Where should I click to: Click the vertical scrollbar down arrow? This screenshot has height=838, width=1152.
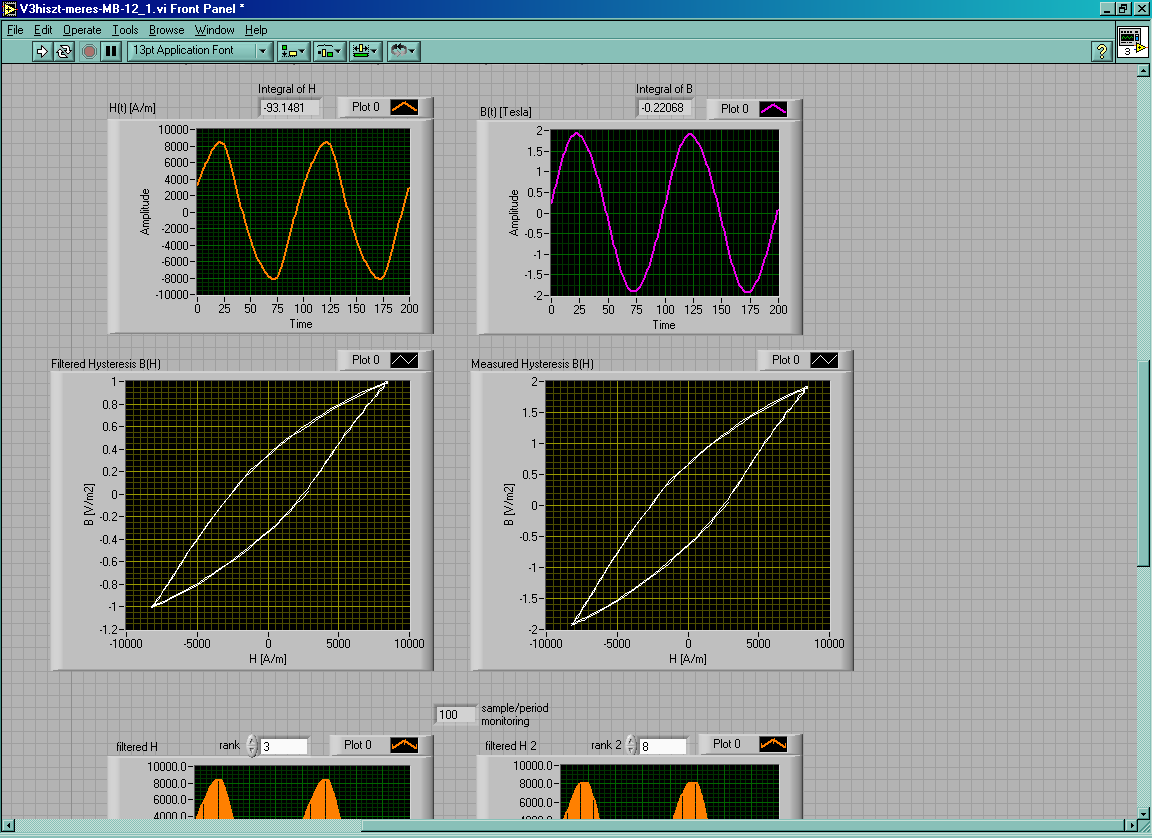(x=1142, y=813)
